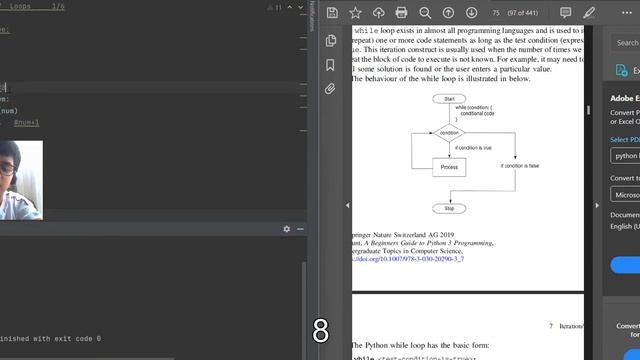640x360 pixels.
Task: Click the '(97 of 441)' page count text
Action: click(x=522, y=13)
